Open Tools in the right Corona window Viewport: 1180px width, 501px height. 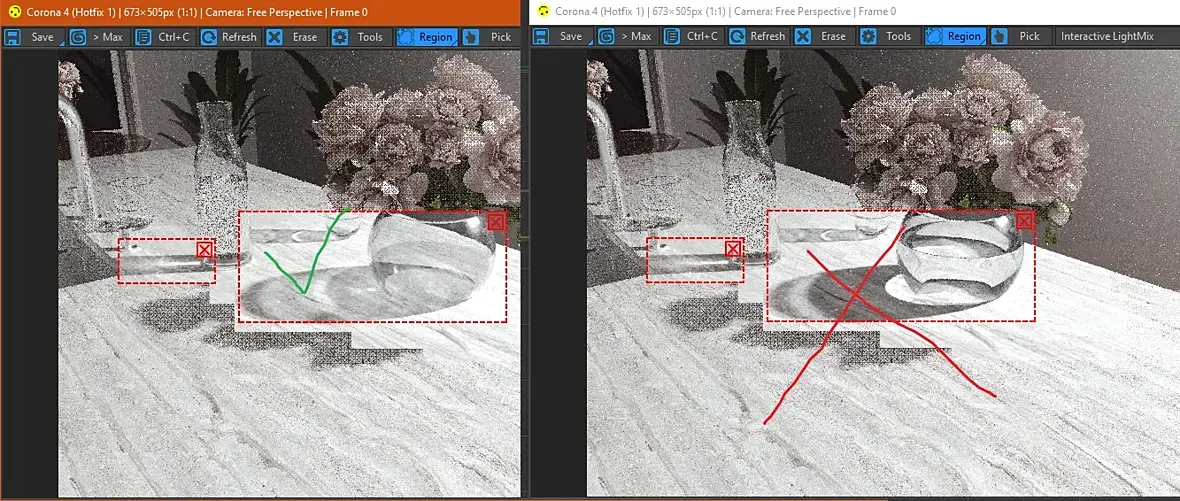(x=890, y=36)
